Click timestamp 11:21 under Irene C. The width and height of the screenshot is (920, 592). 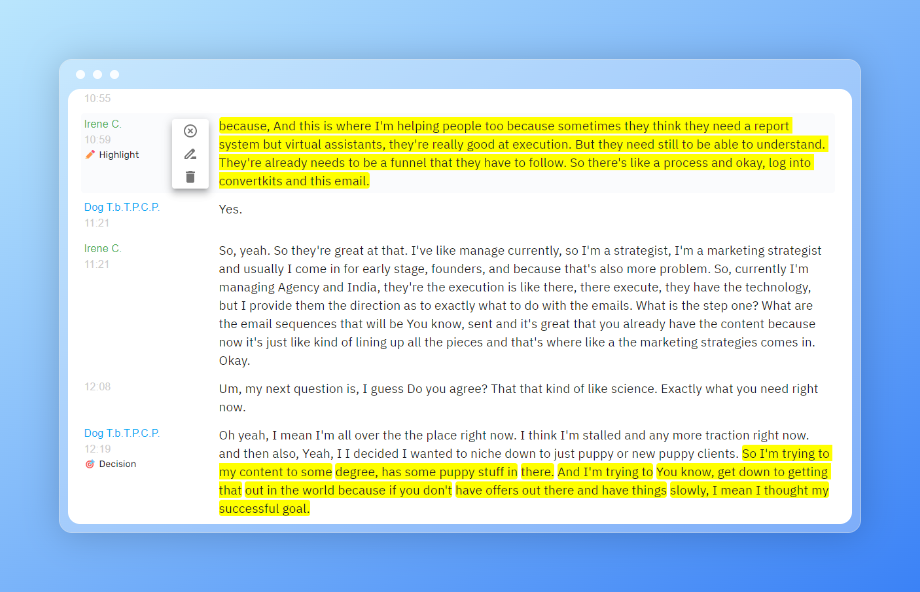click(x=97, y=265)
